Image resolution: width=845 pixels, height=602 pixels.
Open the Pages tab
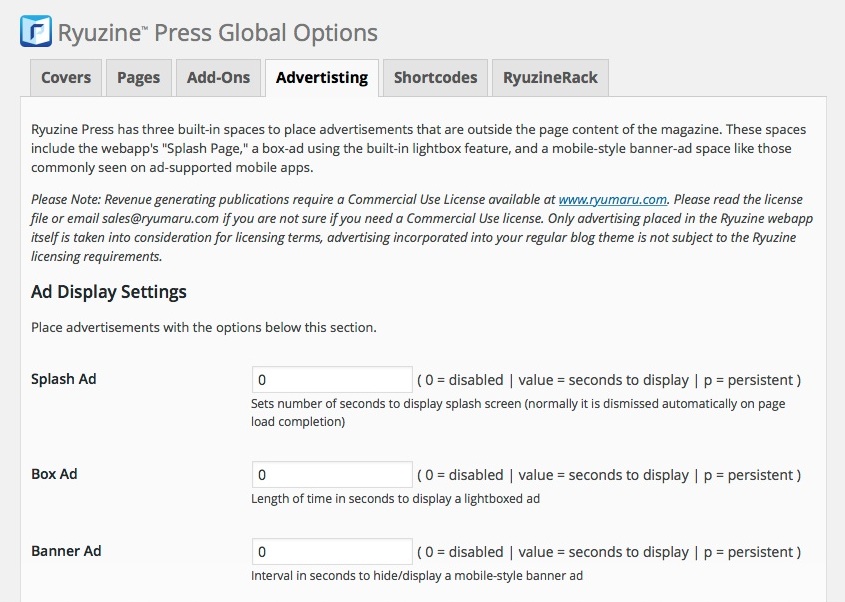coord(138,78)
